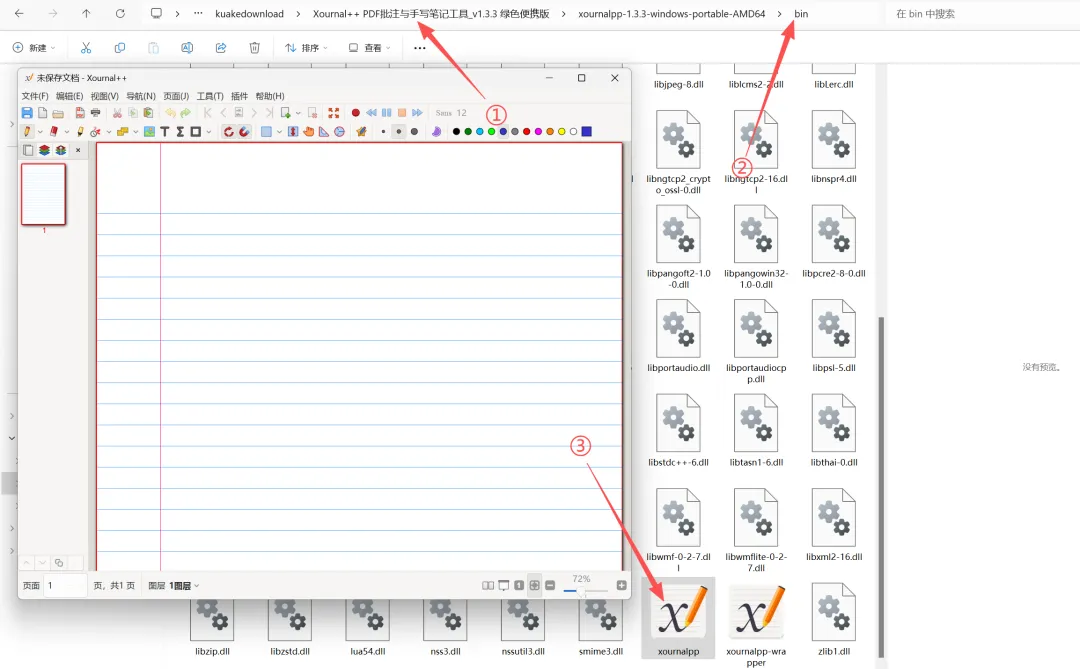
Task: Choose the fill style purple icon
Action: (x=436, y=131)
